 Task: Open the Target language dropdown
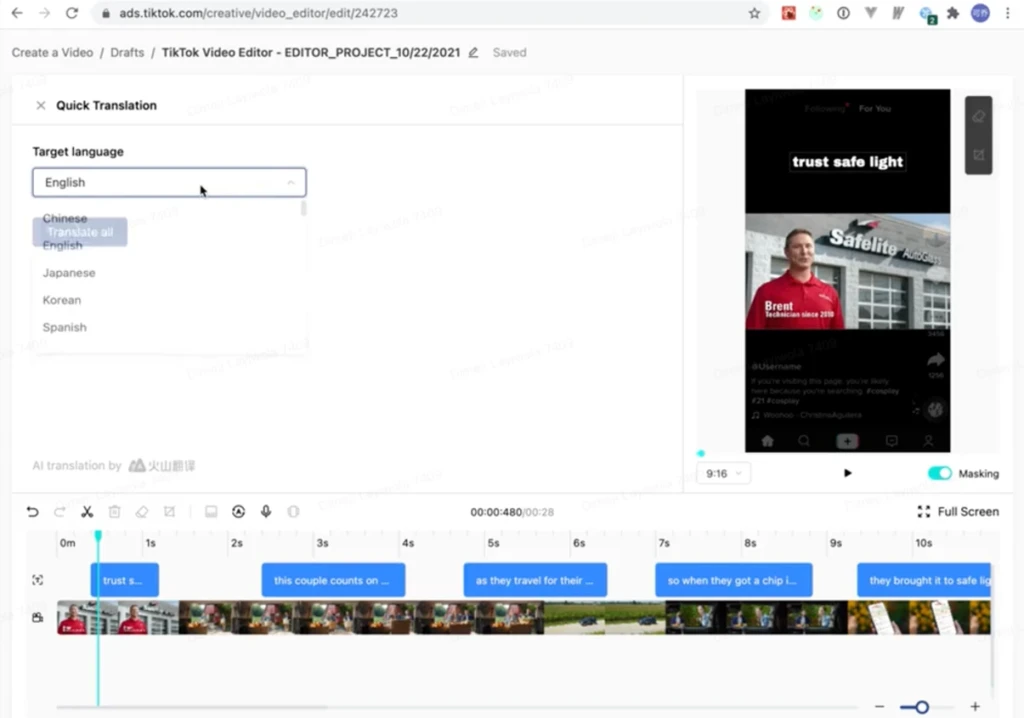point(169,182)
